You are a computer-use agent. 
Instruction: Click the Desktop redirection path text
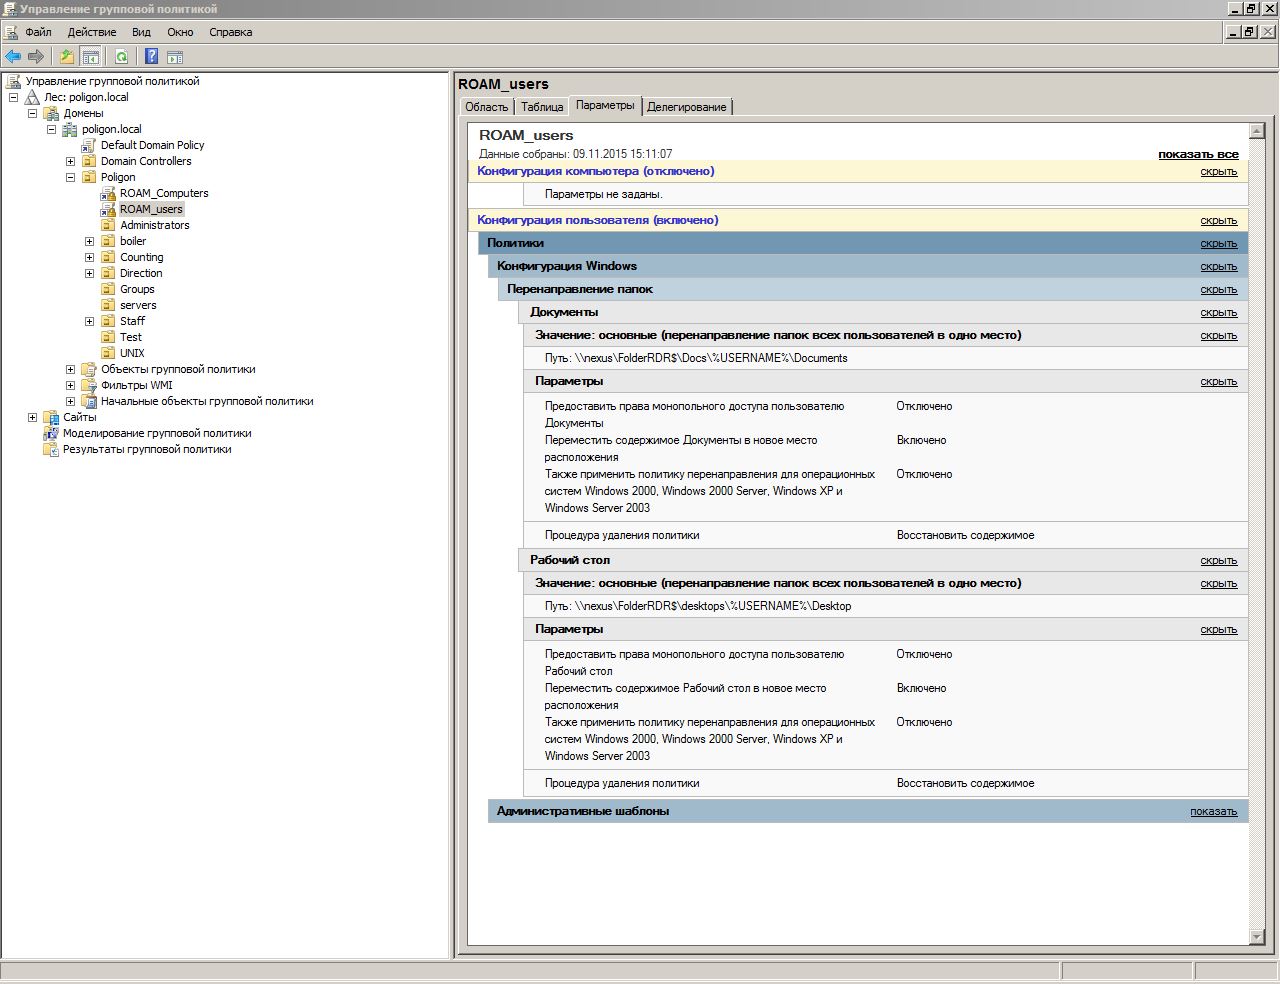click(x=698, y=606)
